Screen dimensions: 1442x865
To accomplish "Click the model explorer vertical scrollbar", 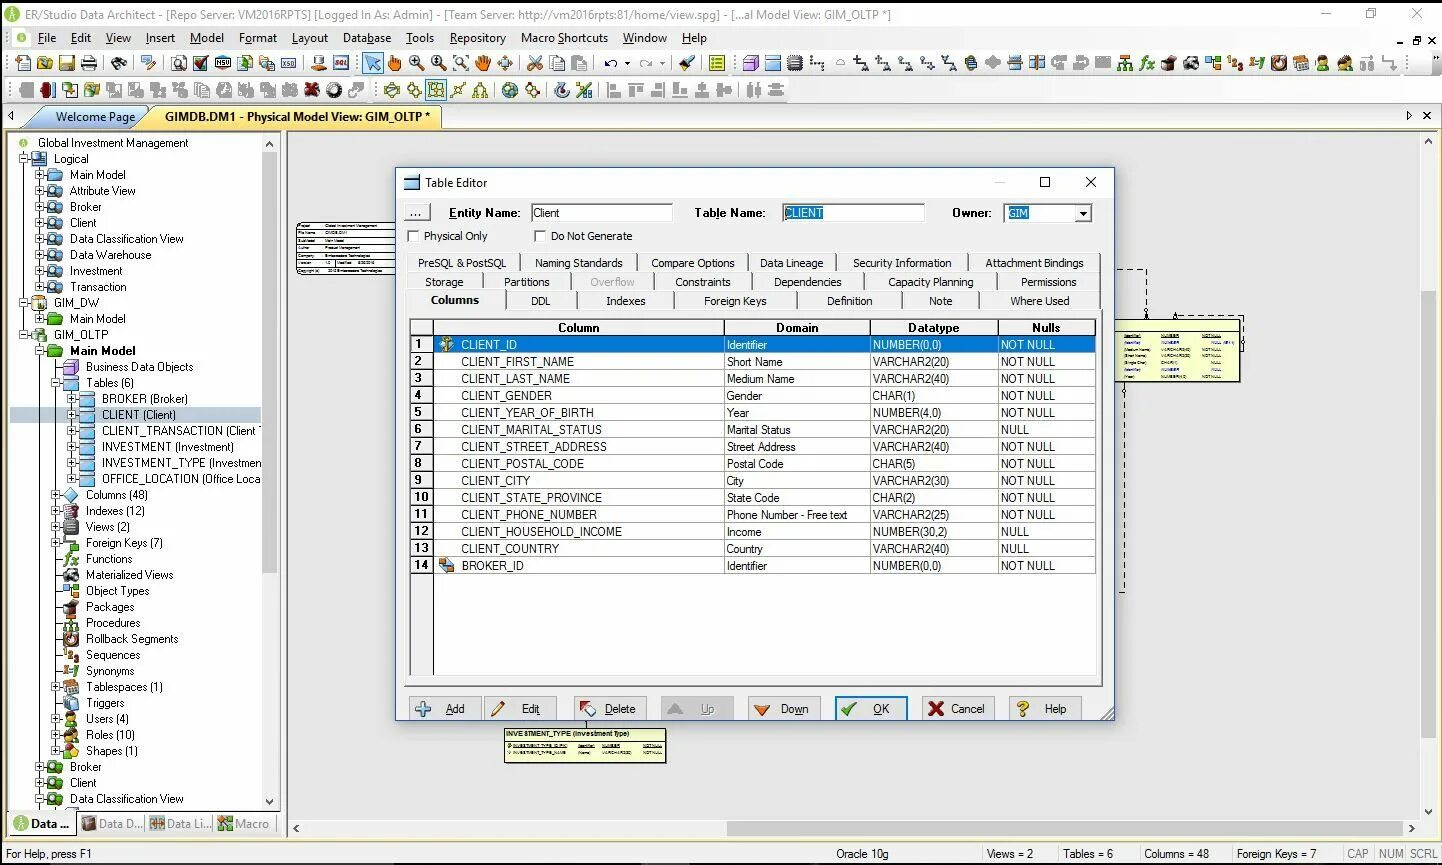I will pos(269,470).
